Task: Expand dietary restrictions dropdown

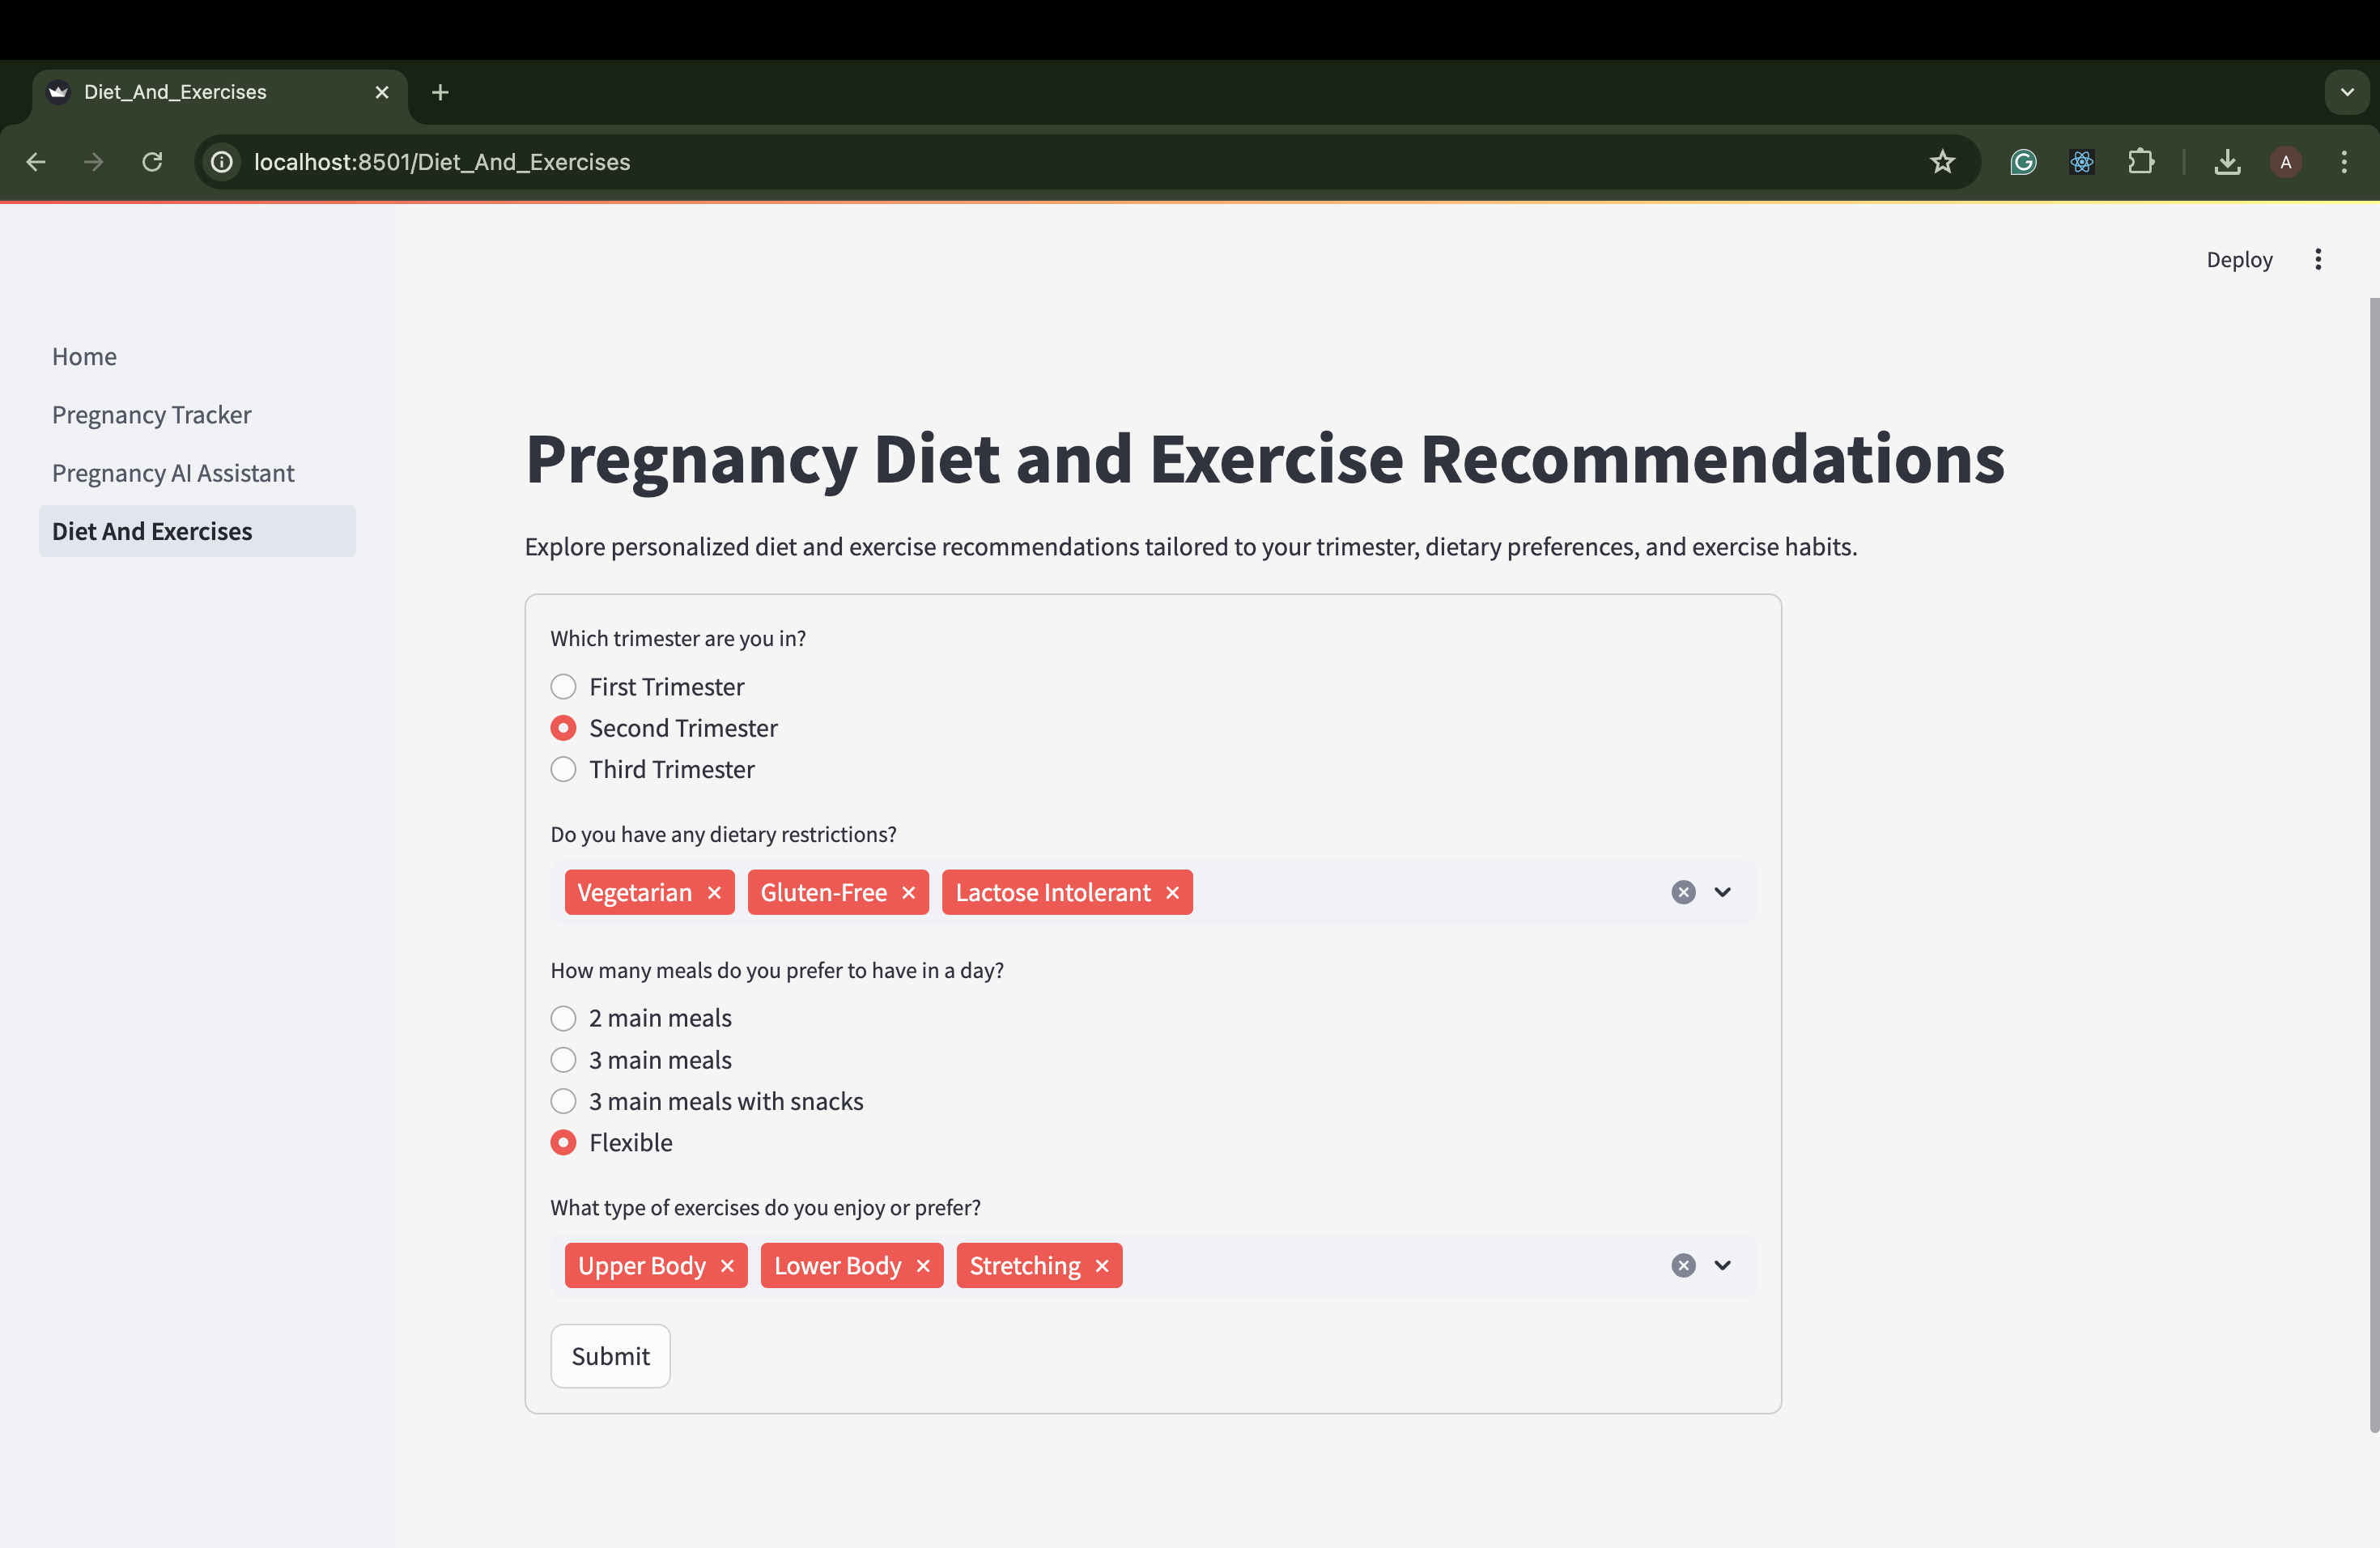Action: coord(1722,892)
